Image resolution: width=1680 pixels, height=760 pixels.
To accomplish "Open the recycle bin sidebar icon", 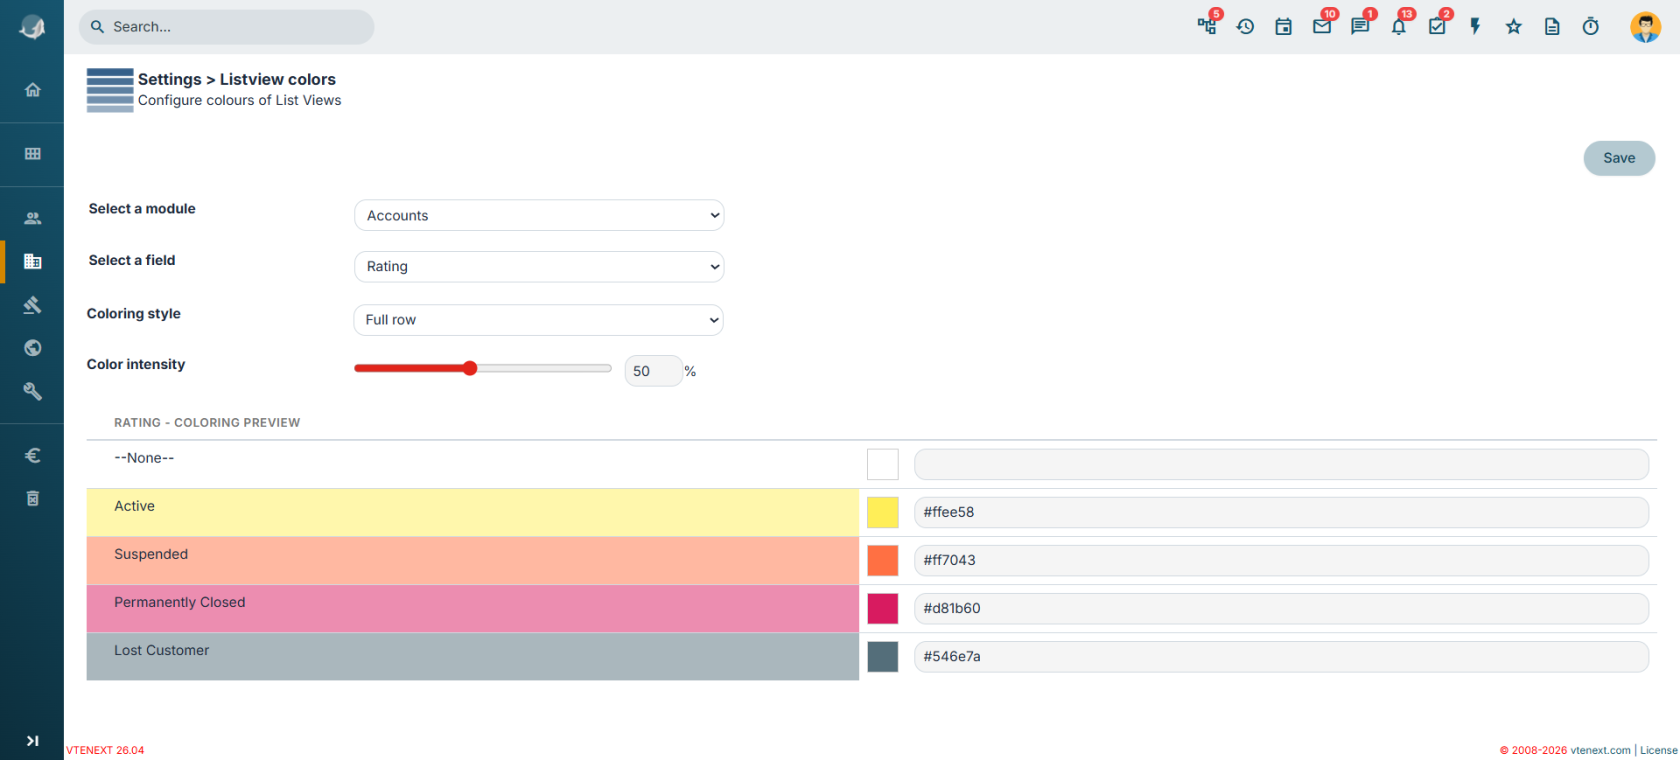I will coord(33,498).
